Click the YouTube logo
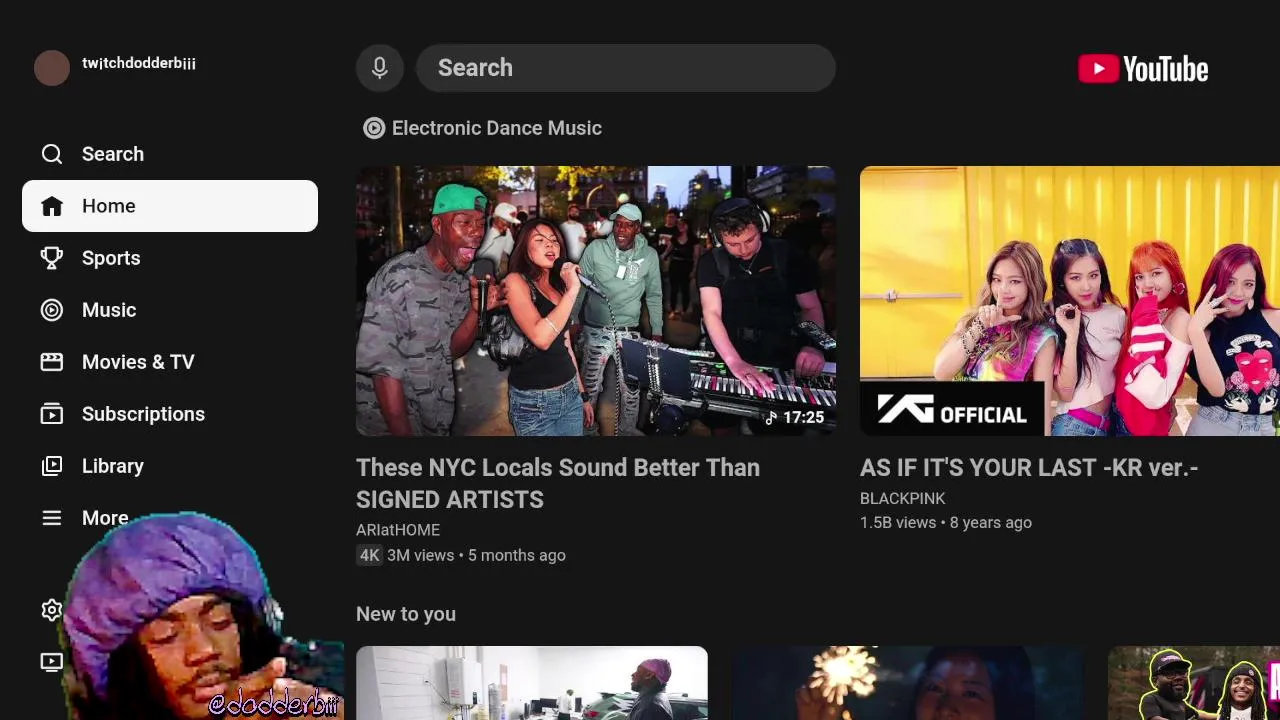Screen dimensions: 1280x720 [1143, 69]
